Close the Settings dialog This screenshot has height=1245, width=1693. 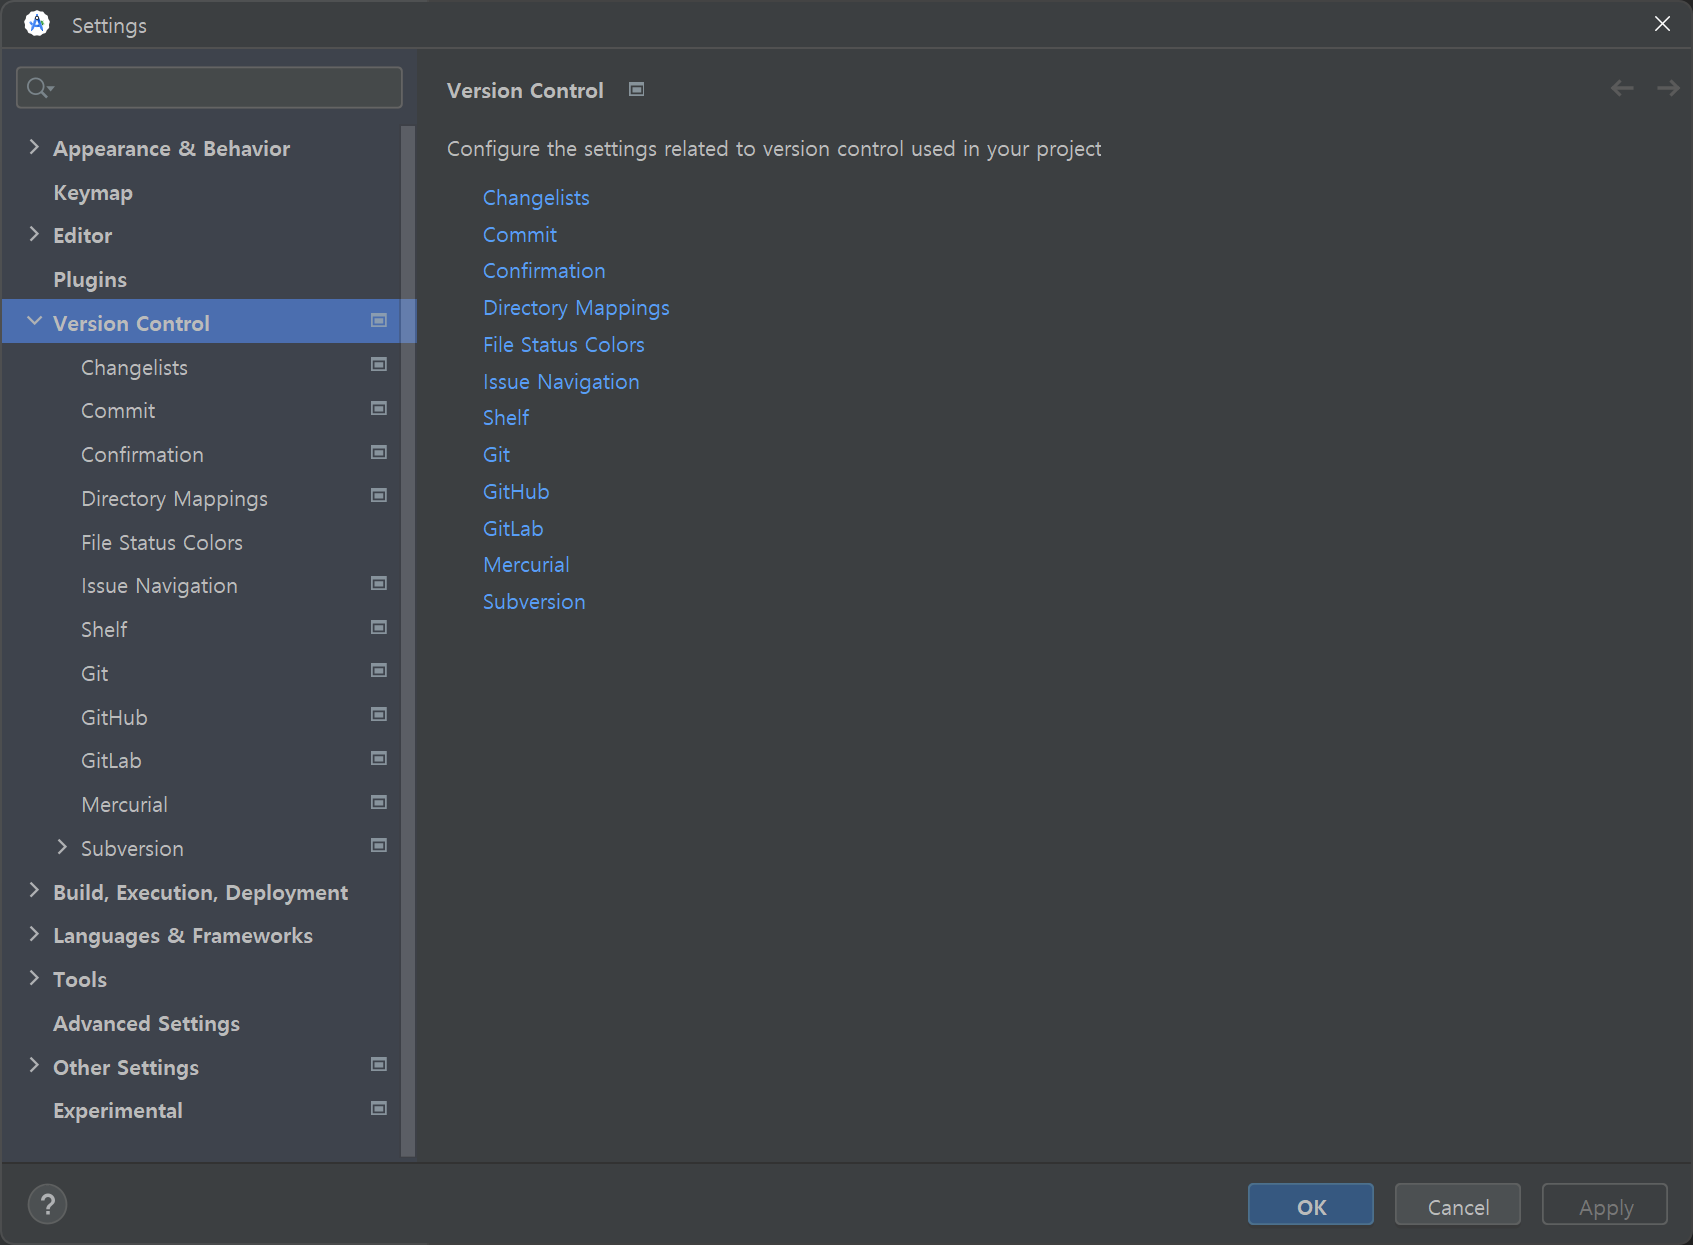point(1662,24)
